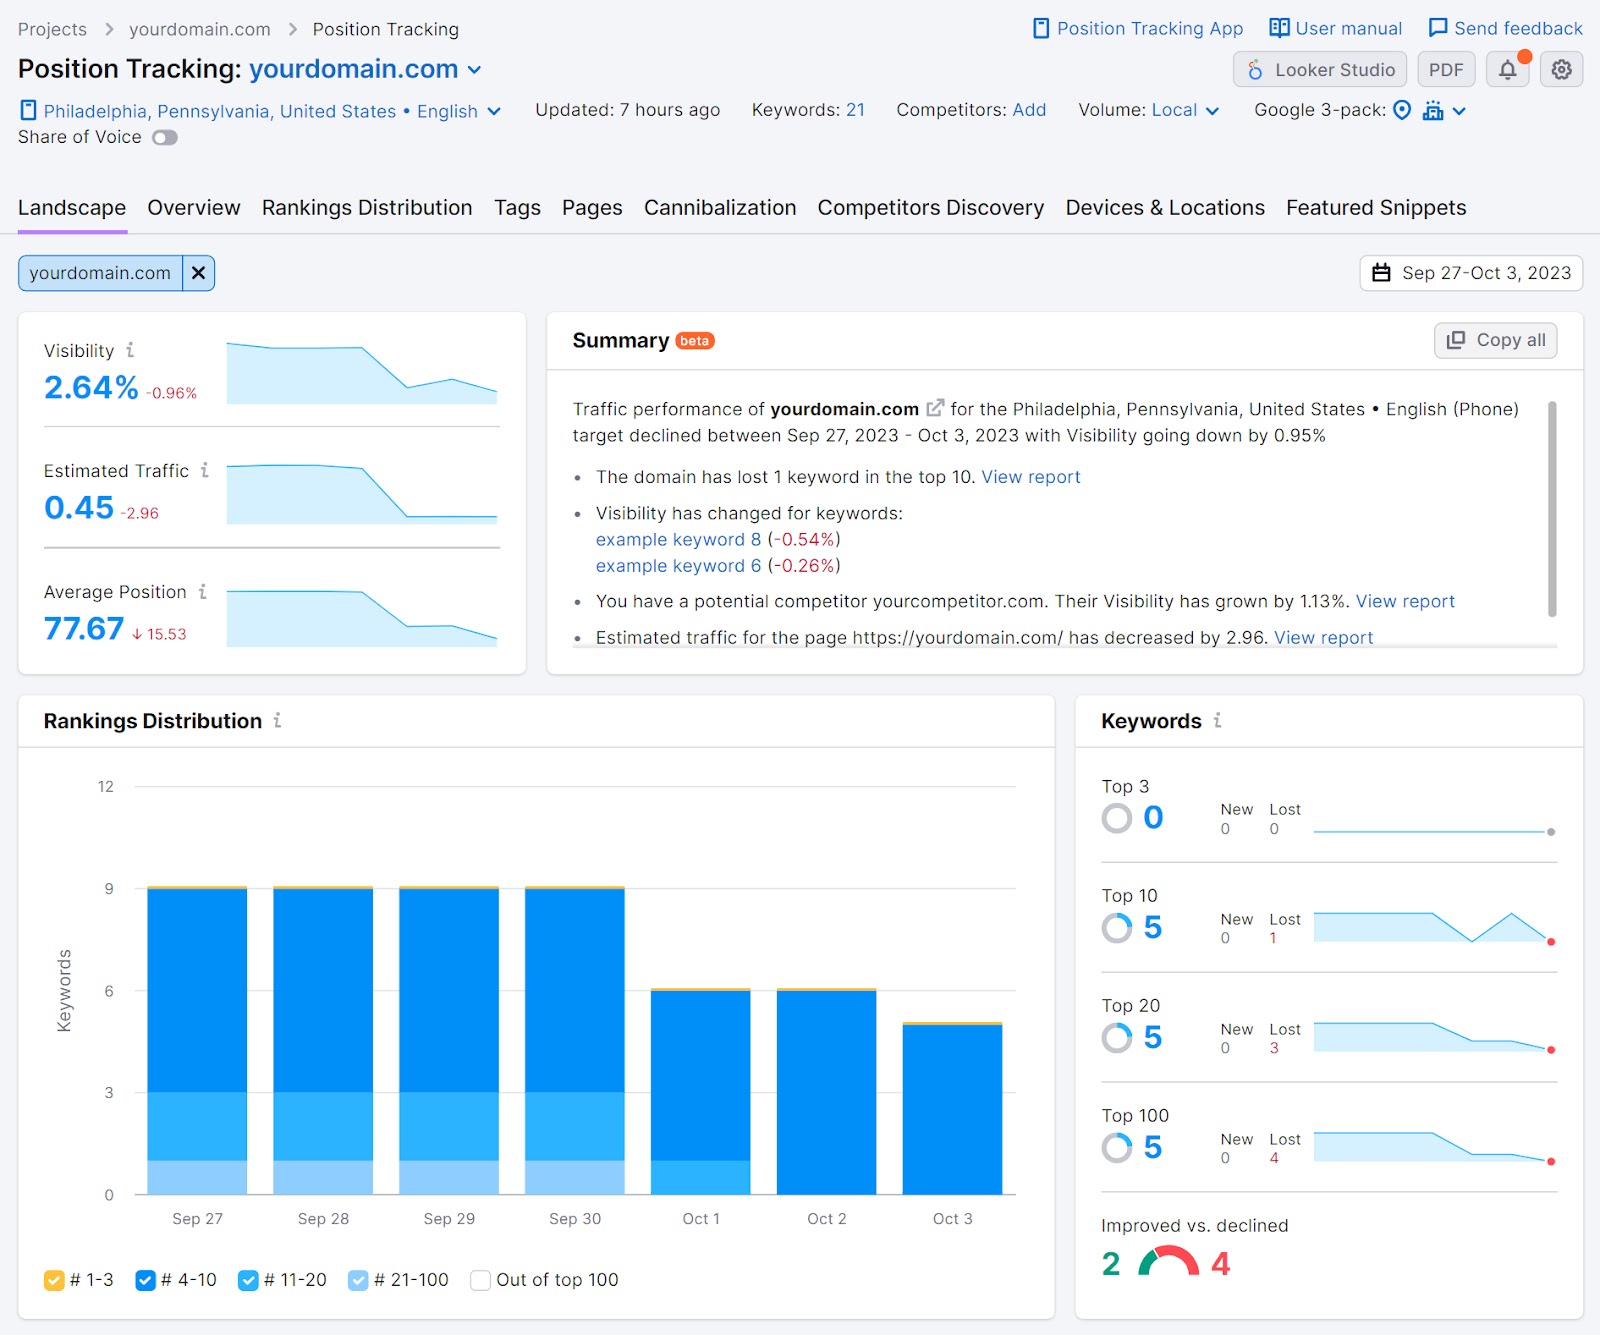Enable the Share of Voice toggle
Screen dimensions: 1600x1335
click(164, 137)
